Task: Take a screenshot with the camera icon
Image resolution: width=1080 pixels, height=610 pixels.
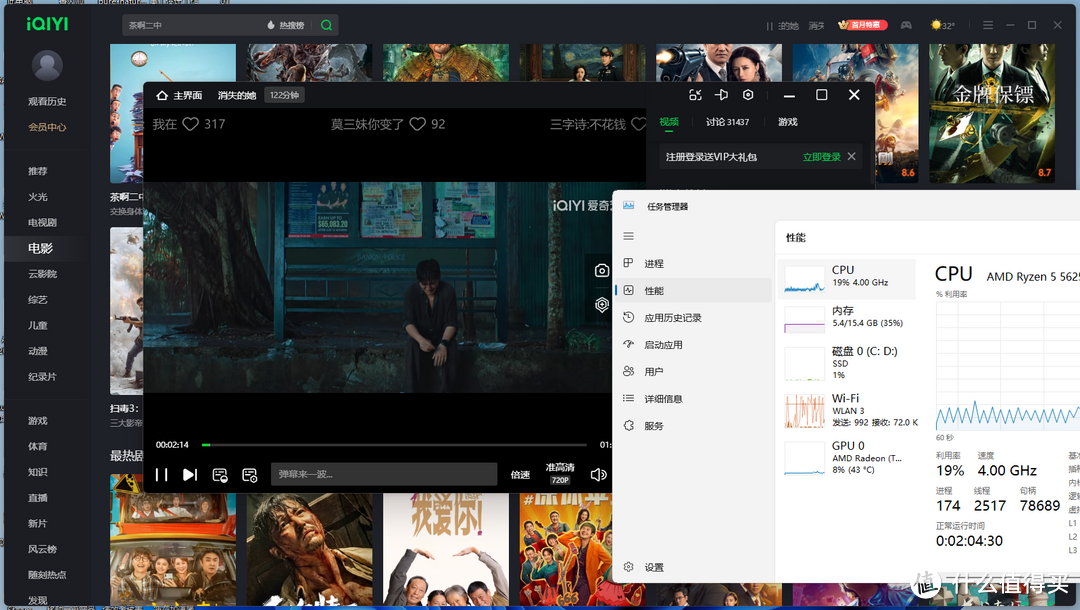Action: pyautogui.click(x=602, y=271)
